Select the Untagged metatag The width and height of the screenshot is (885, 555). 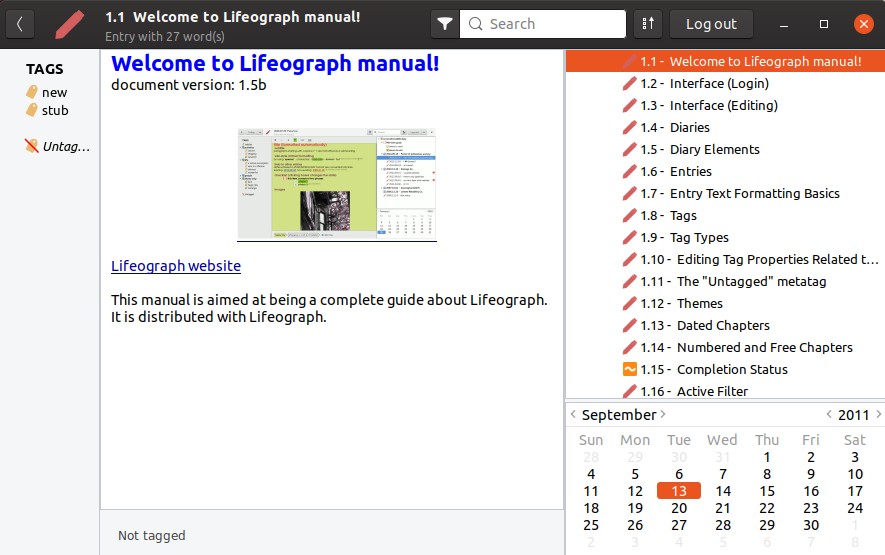coord(58,147)
